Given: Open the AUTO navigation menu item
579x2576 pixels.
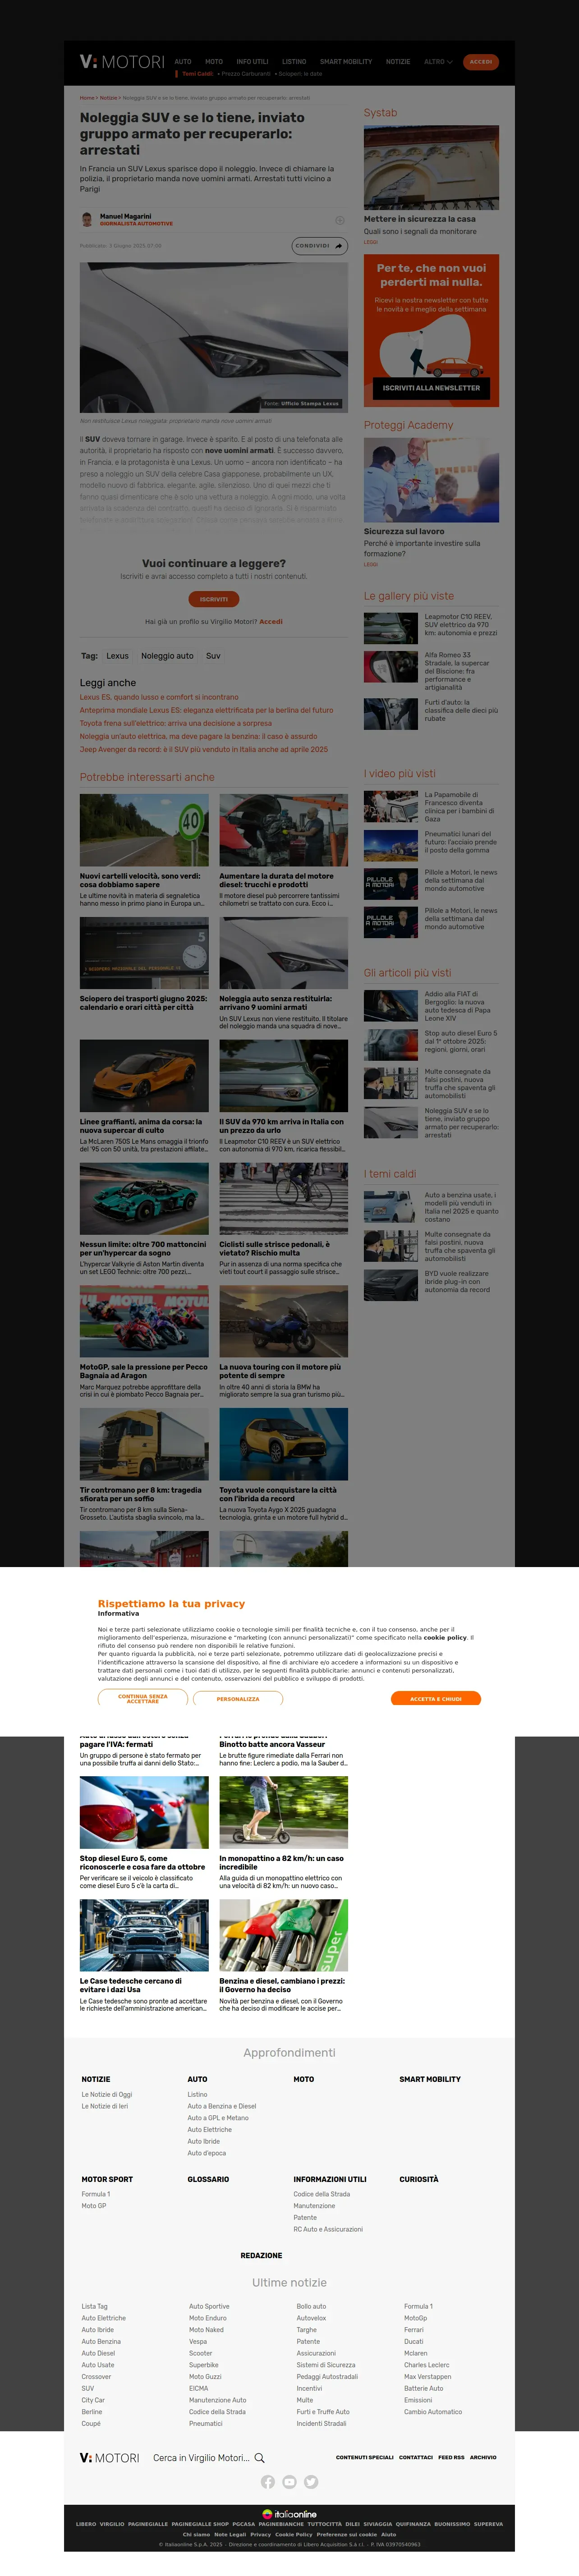Looking at the screenshot, I should pyautogui.click(x=183, y=62).
